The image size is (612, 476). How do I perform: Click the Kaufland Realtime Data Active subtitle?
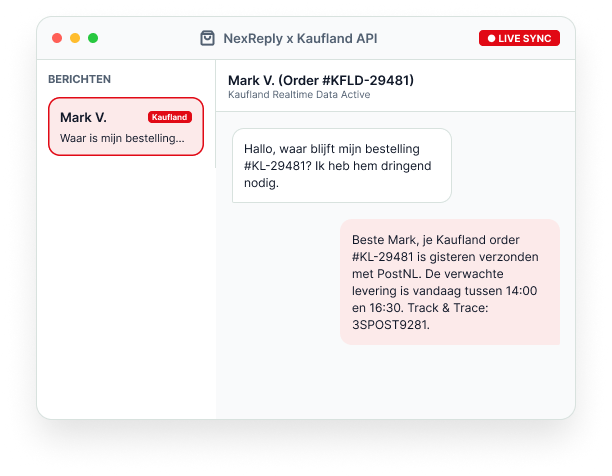[x=299, y=95]
